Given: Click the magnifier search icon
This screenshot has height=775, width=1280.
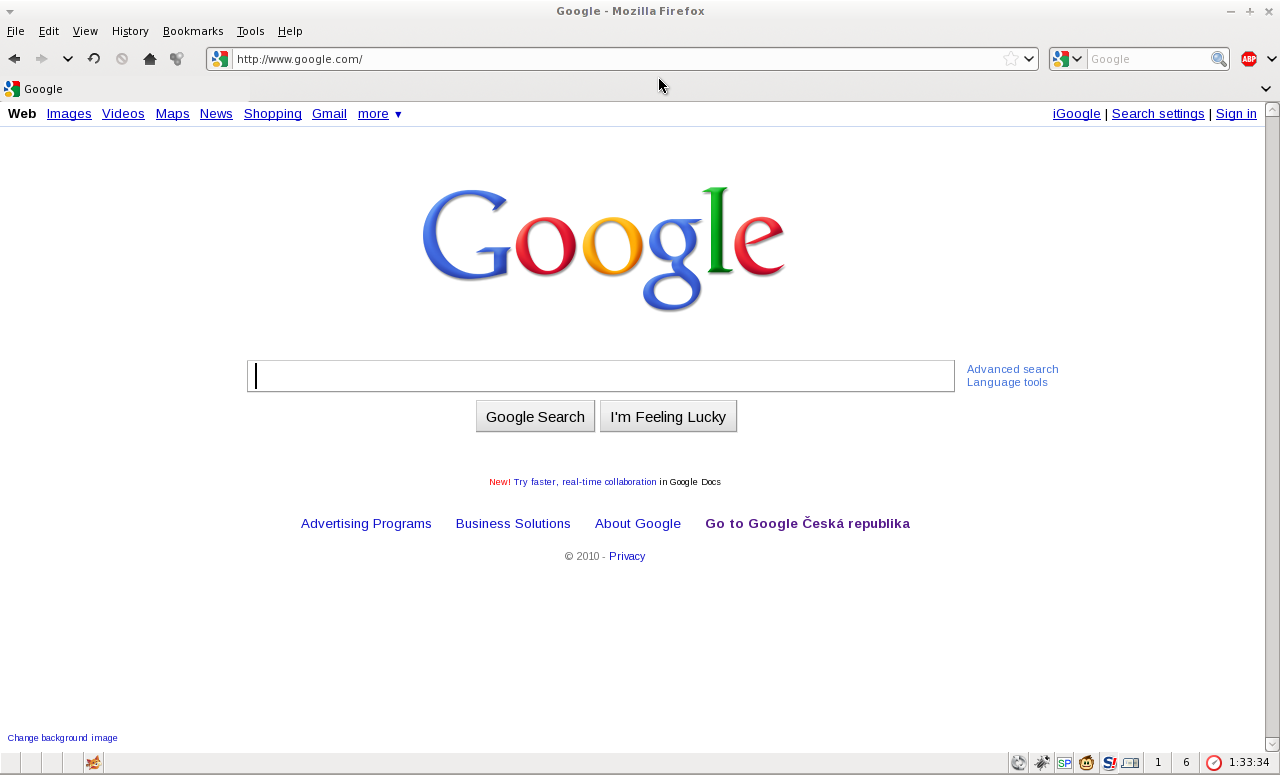Looking at the screenshot, I should tap(1219, 59).
